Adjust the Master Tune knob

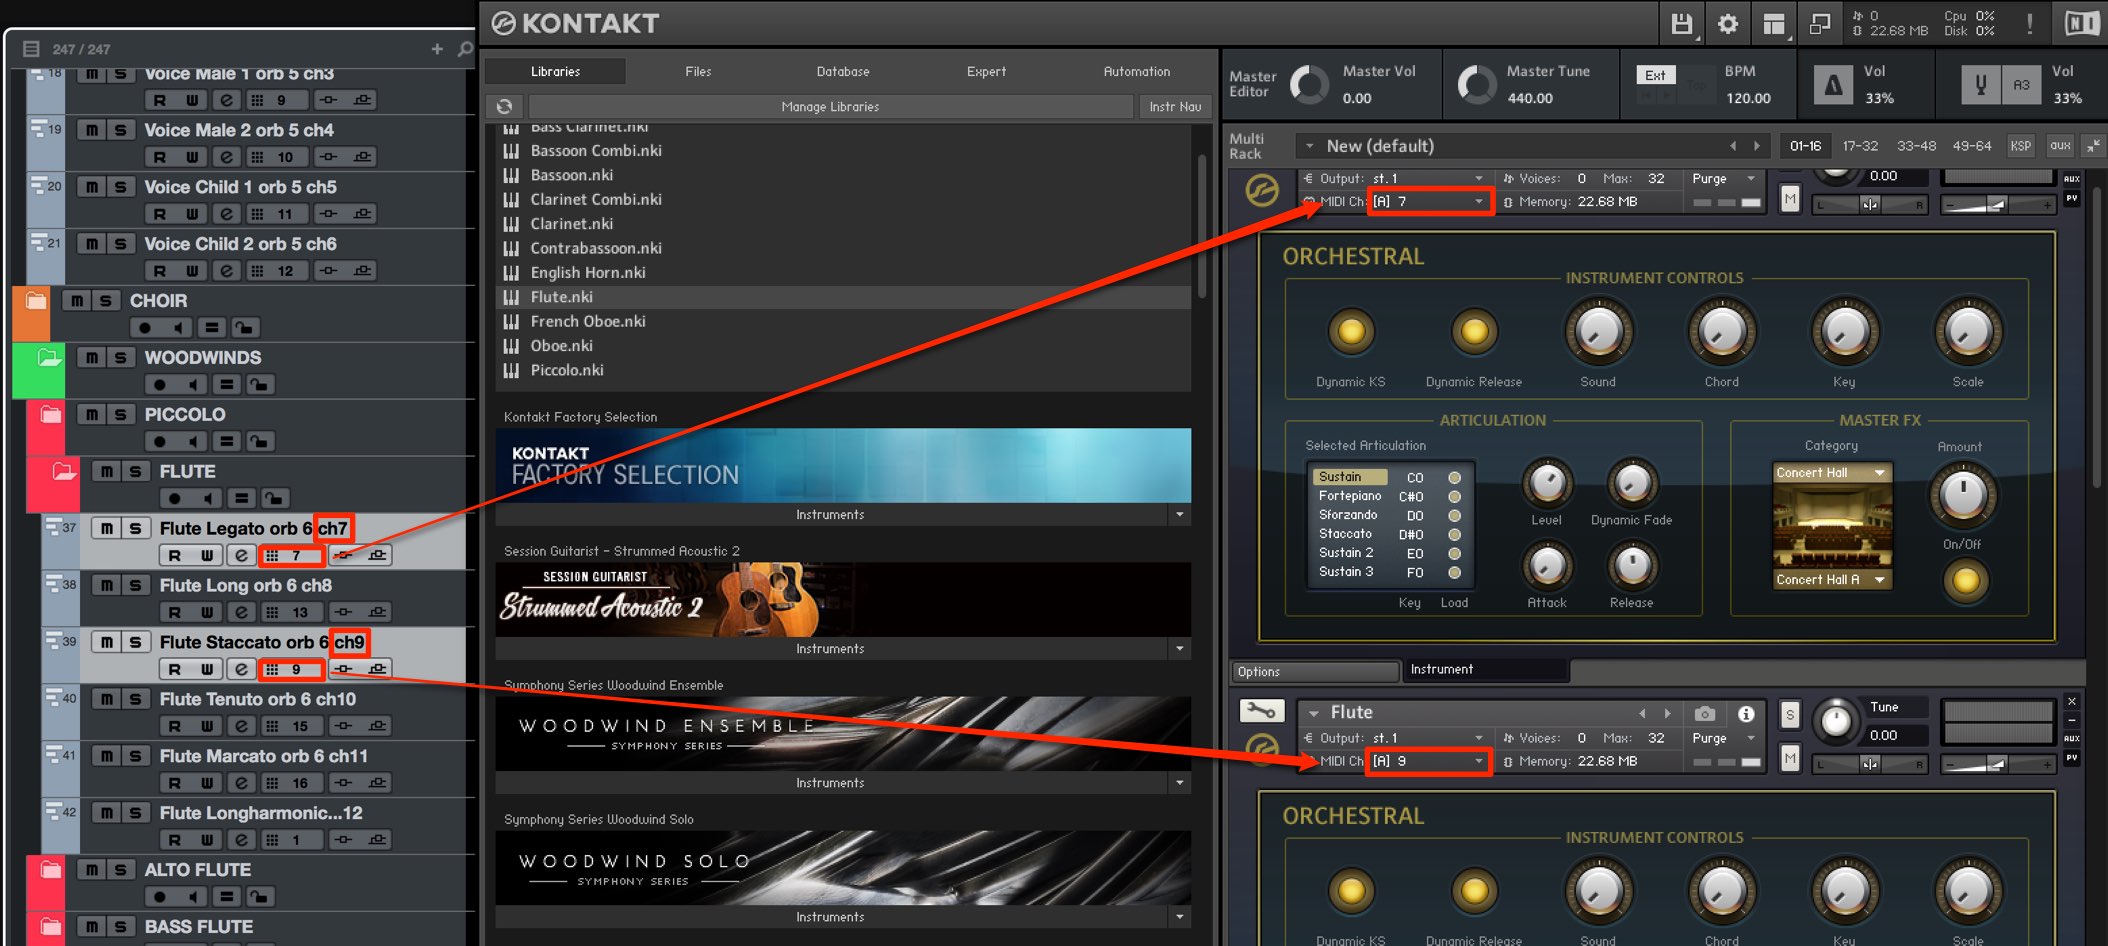click(1475, 85)
